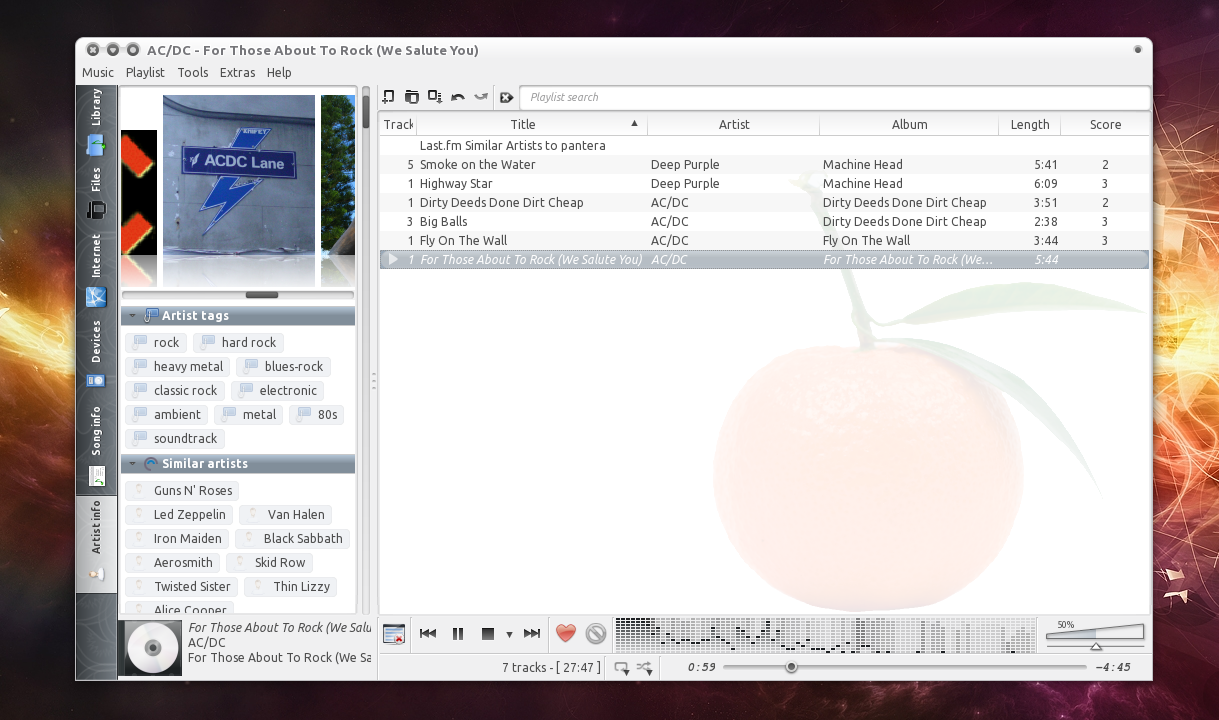This screenshot has width=1219, height=720.
Task: Click the track seek slider handle
Action: pyautogui.click(x=791, y=667)
